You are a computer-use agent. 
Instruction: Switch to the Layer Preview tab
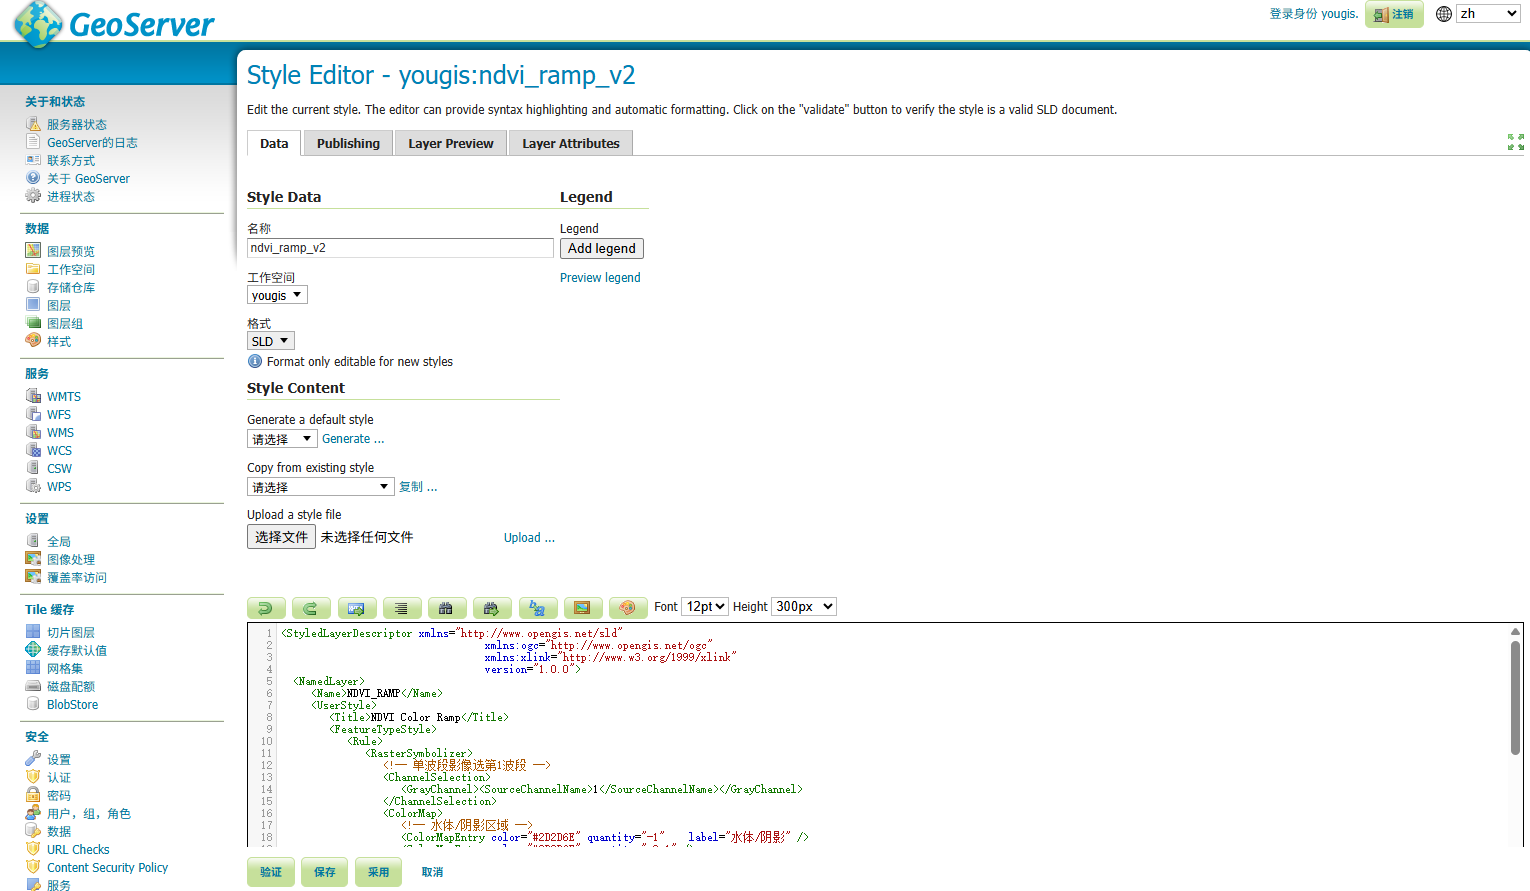click(x=450, y=144)
